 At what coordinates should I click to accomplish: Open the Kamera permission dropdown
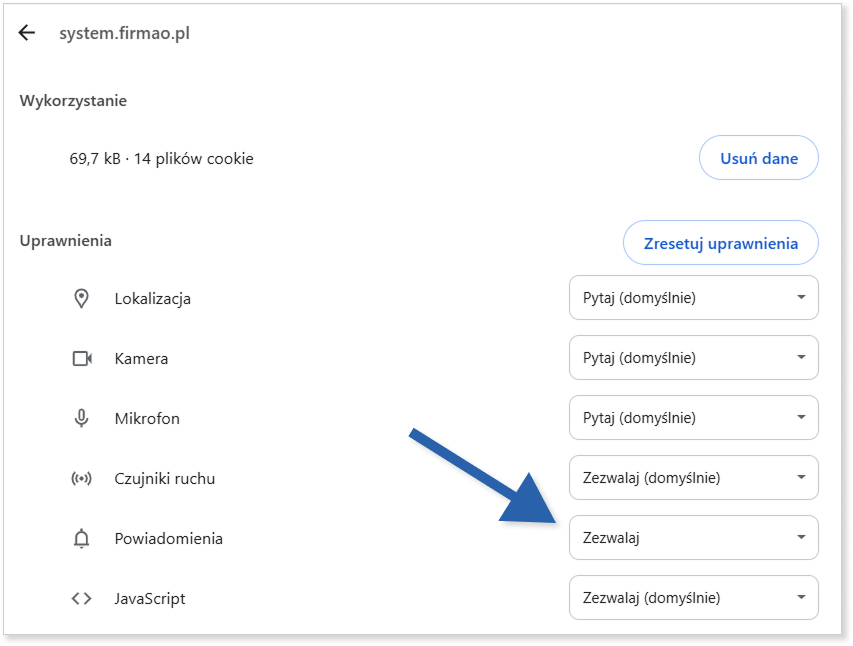point(694,358)
